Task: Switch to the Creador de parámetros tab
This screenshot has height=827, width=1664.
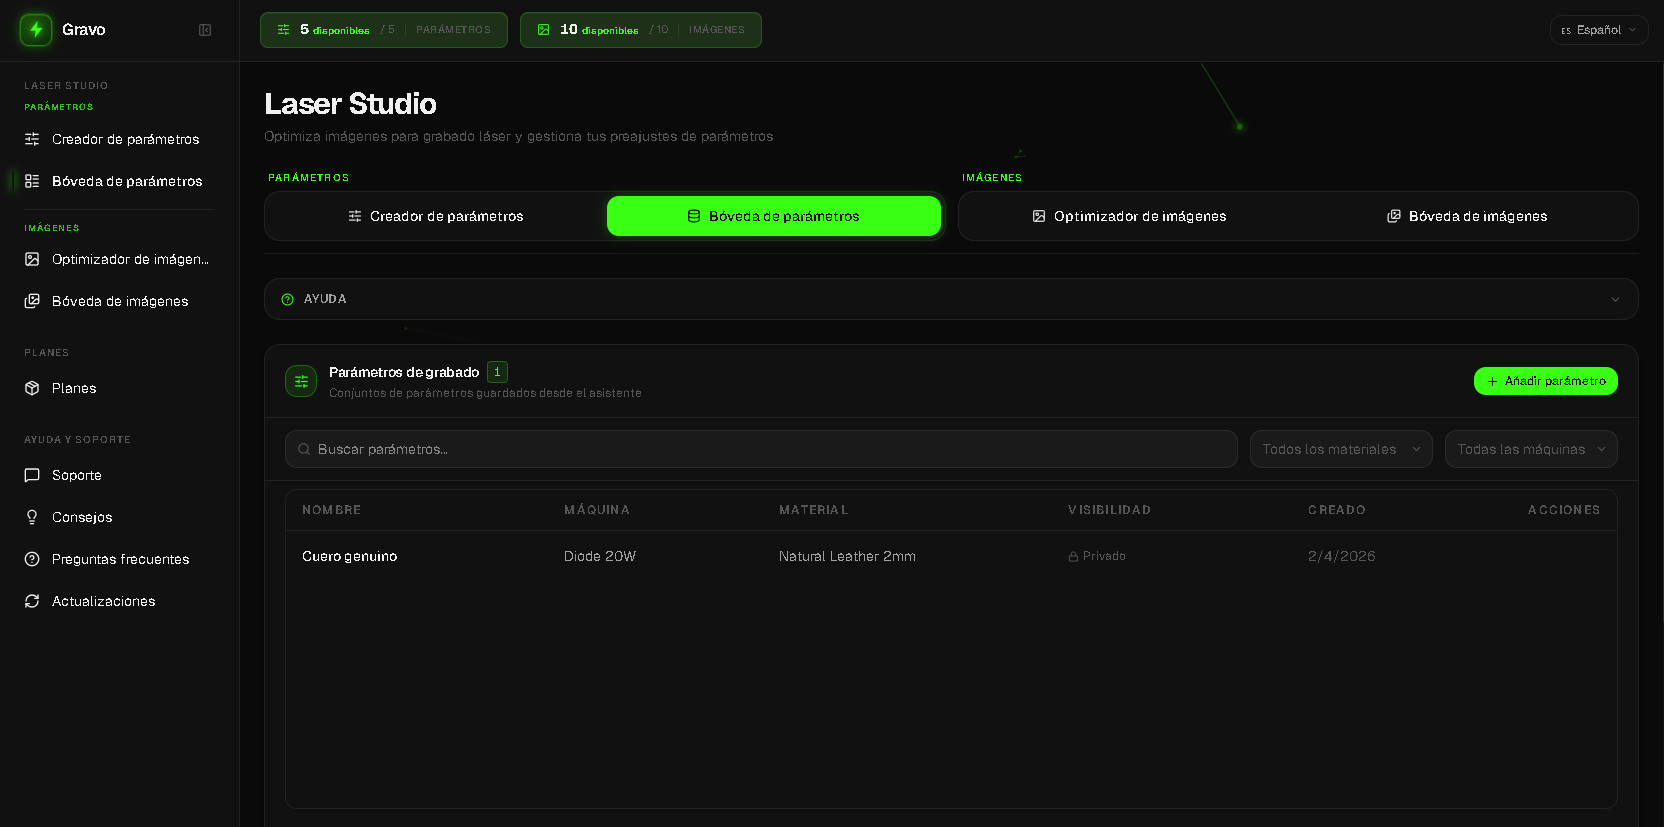Action: 436,216
